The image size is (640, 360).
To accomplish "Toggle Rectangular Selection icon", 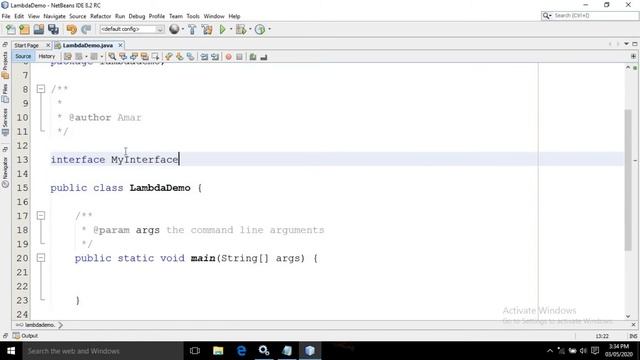I will [156, 57].
